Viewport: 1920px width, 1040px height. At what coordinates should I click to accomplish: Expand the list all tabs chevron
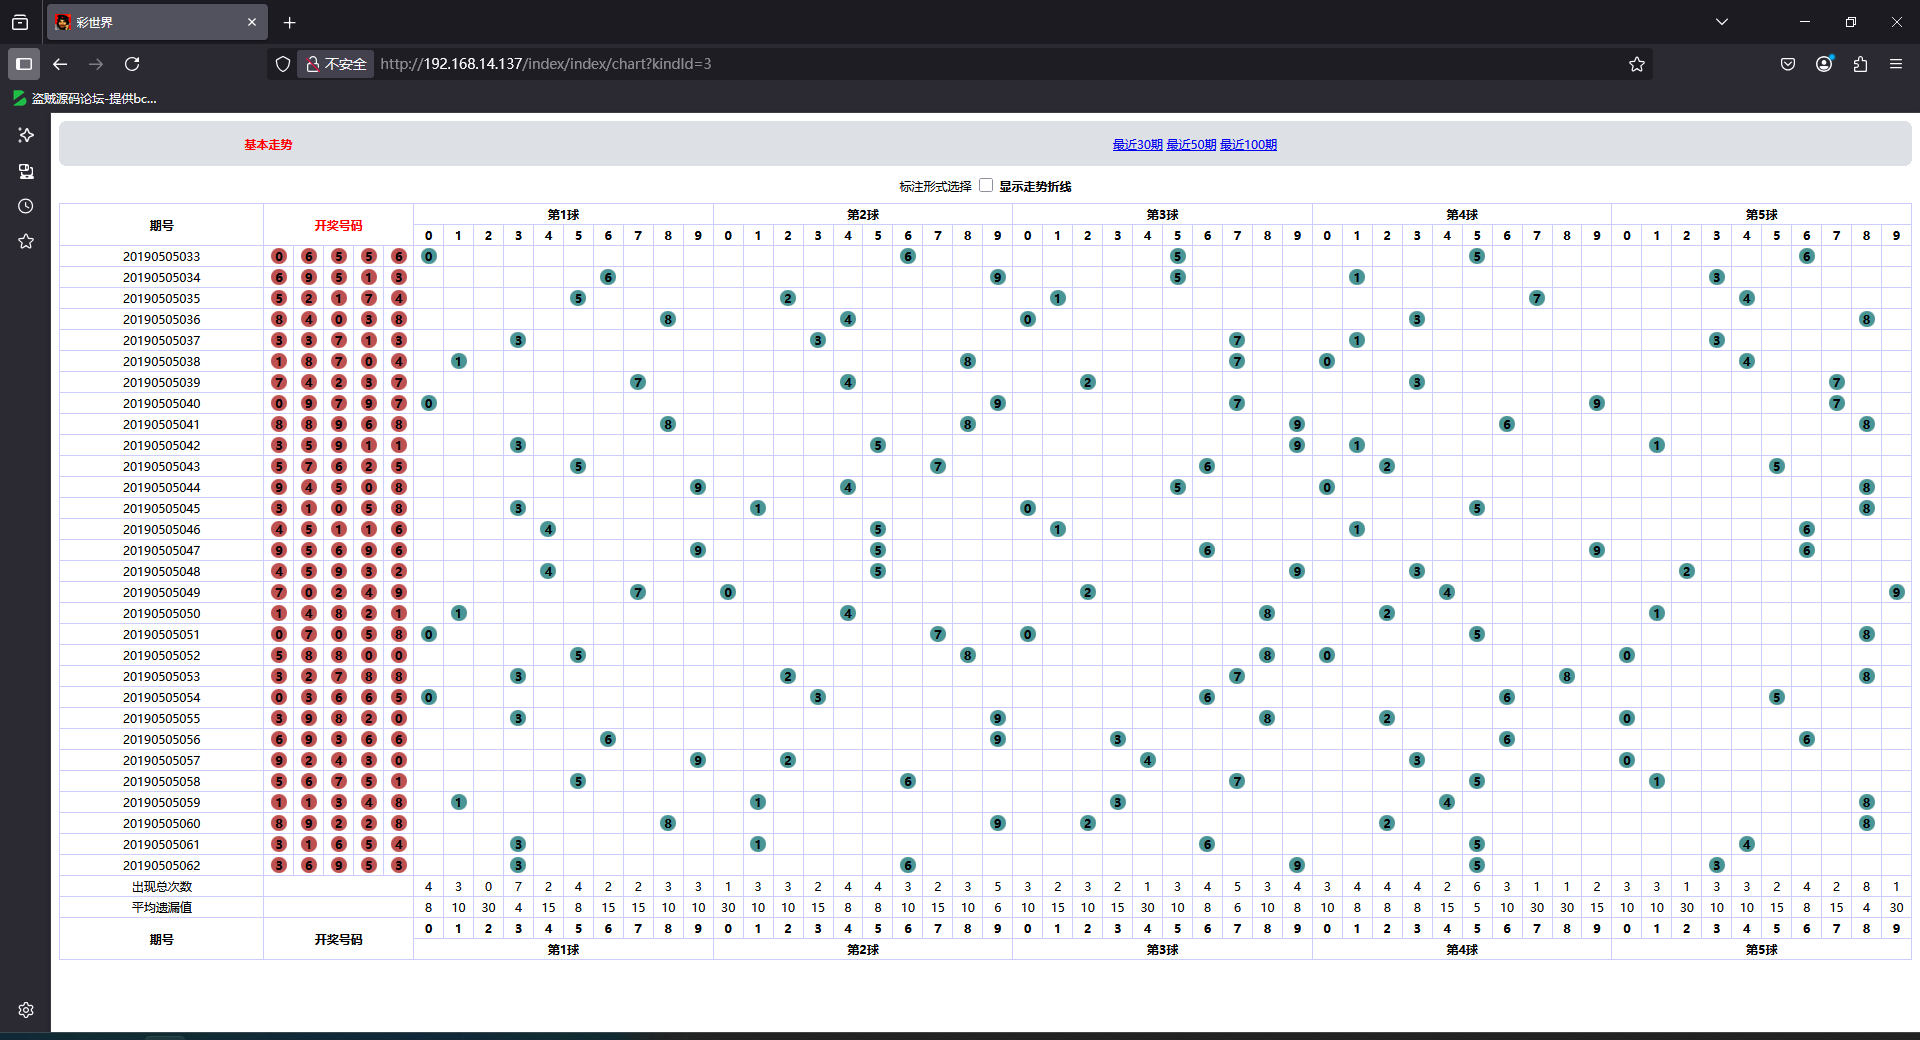[x=1722, y=22]
